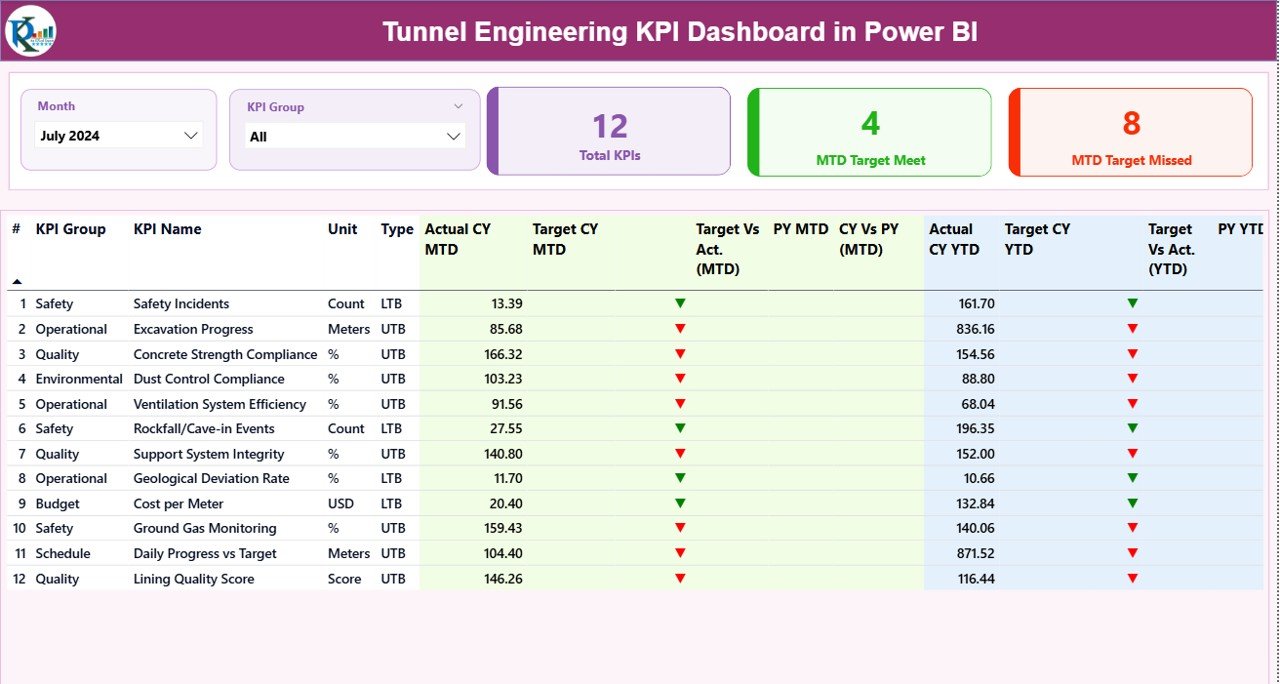
Task: Click the ascending sort arrow under the # column
Action: [17, 283]
